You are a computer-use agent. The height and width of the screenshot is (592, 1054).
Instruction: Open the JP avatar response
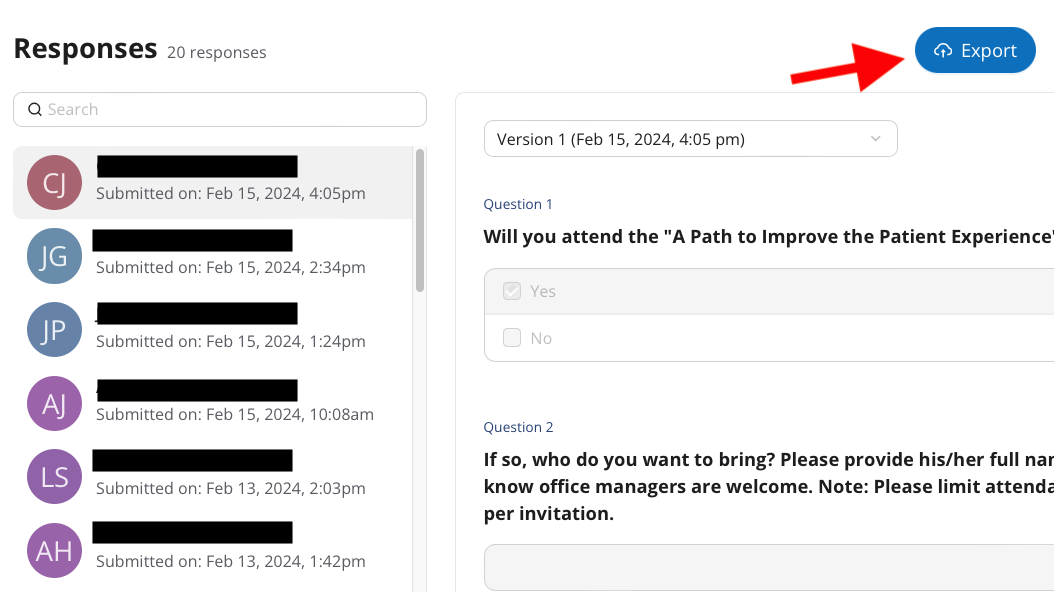[x=54, y=330]
